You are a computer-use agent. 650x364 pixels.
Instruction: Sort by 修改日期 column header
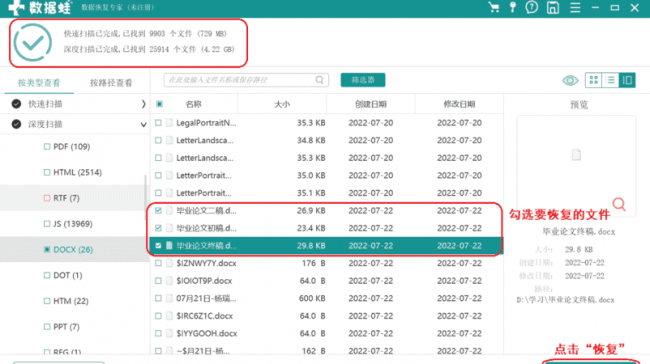[x=459, y=104]
